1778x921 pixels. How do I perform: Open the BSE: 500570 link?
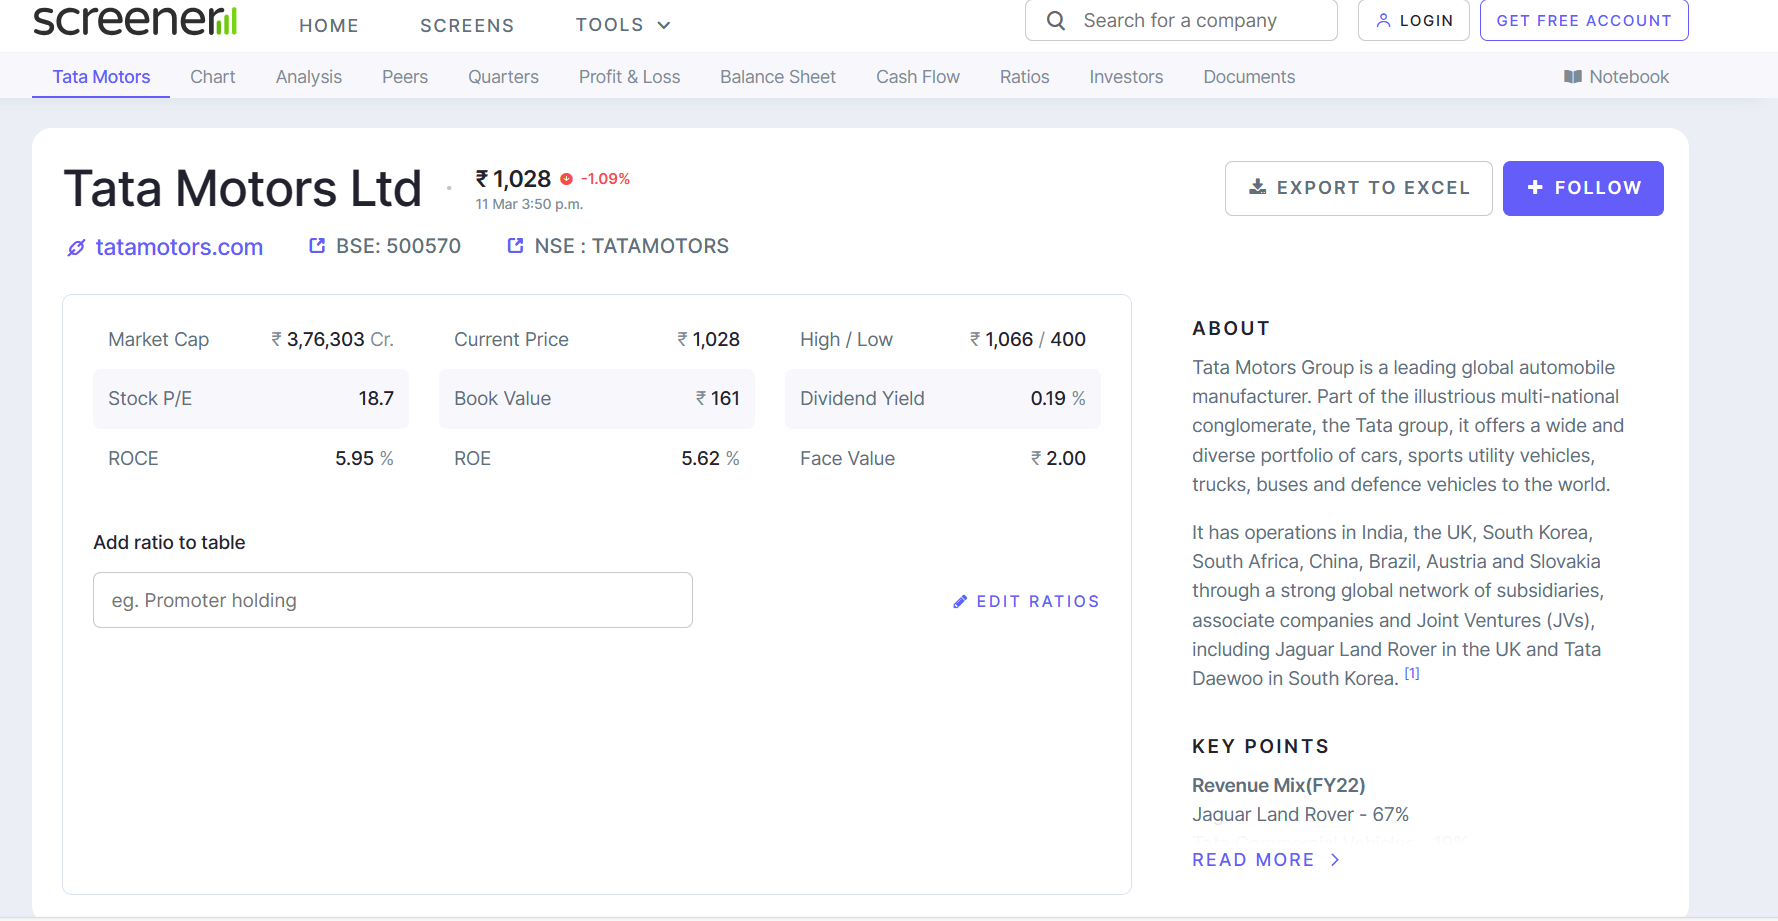click(x=385, y=246)
